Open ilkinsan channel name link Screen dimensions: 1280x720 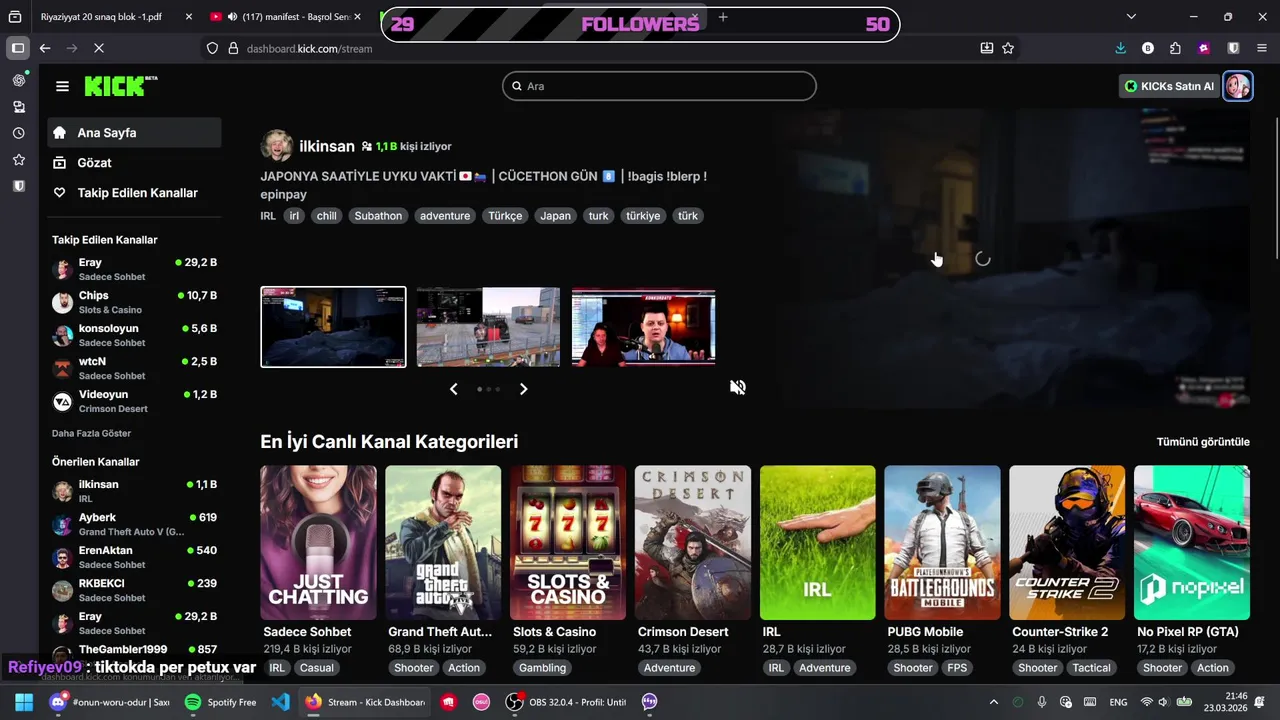point(327,146)
